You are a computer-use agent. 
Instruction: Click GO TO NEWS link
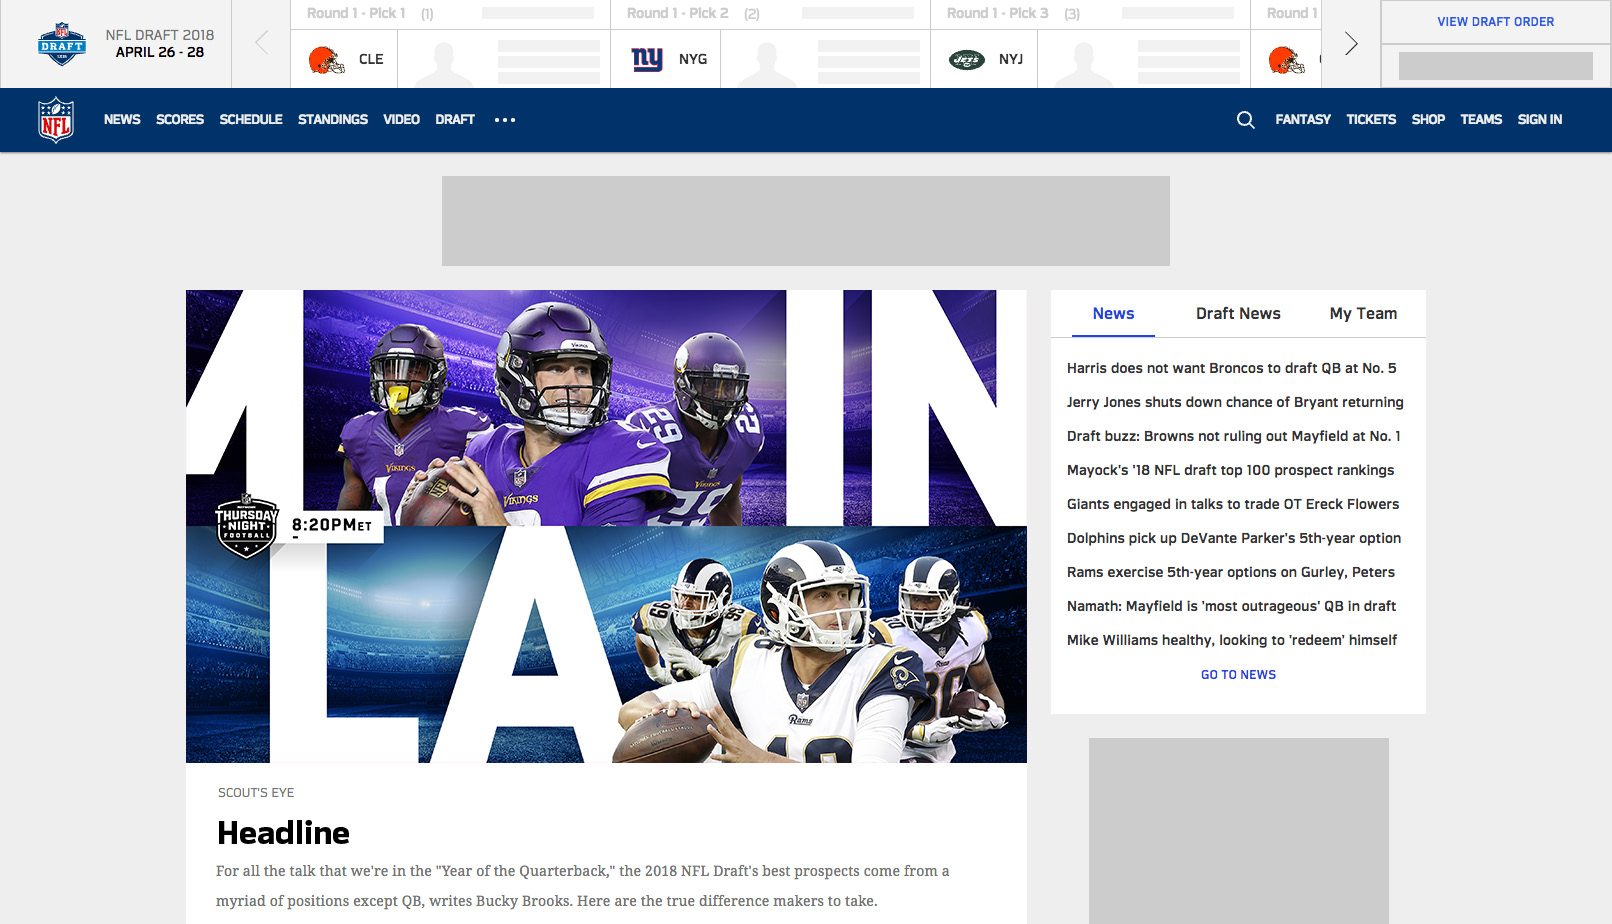tap(1238, 675)
